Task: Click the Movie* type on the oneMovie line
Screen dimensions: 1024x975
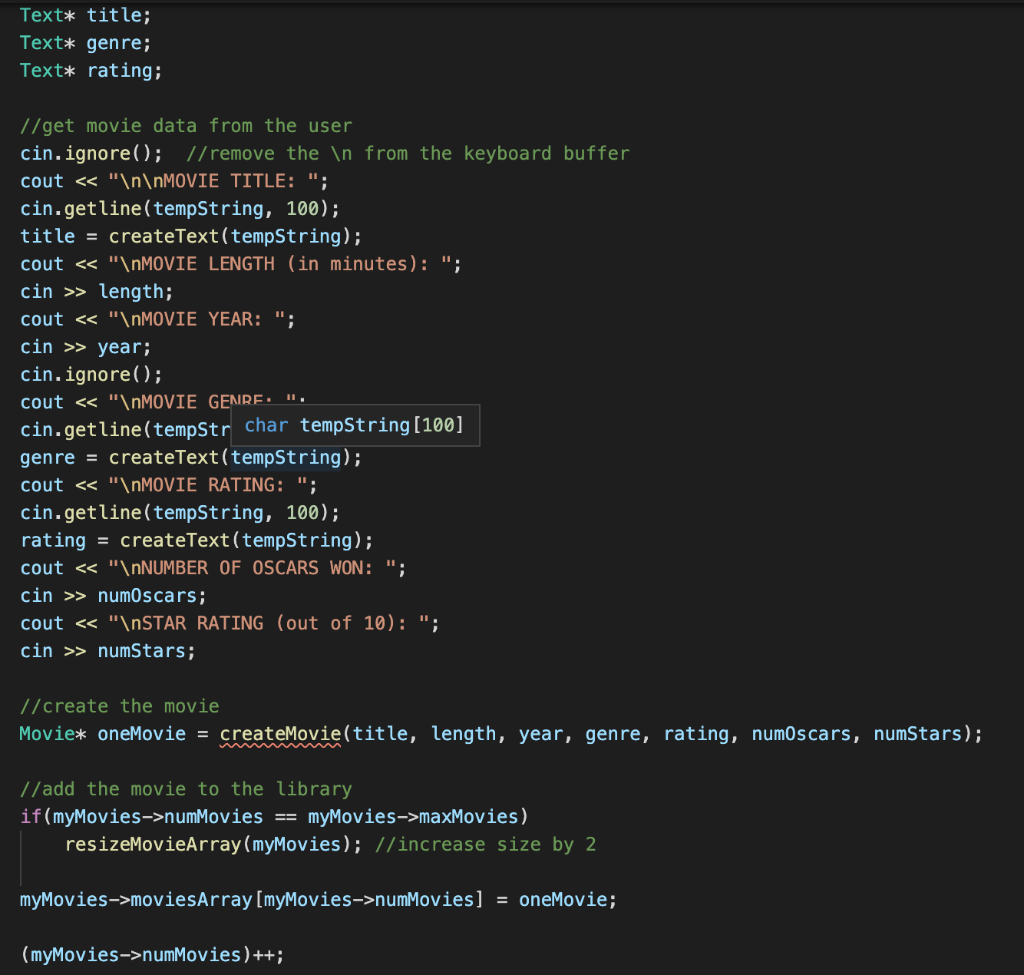Action: click(42, 733)
